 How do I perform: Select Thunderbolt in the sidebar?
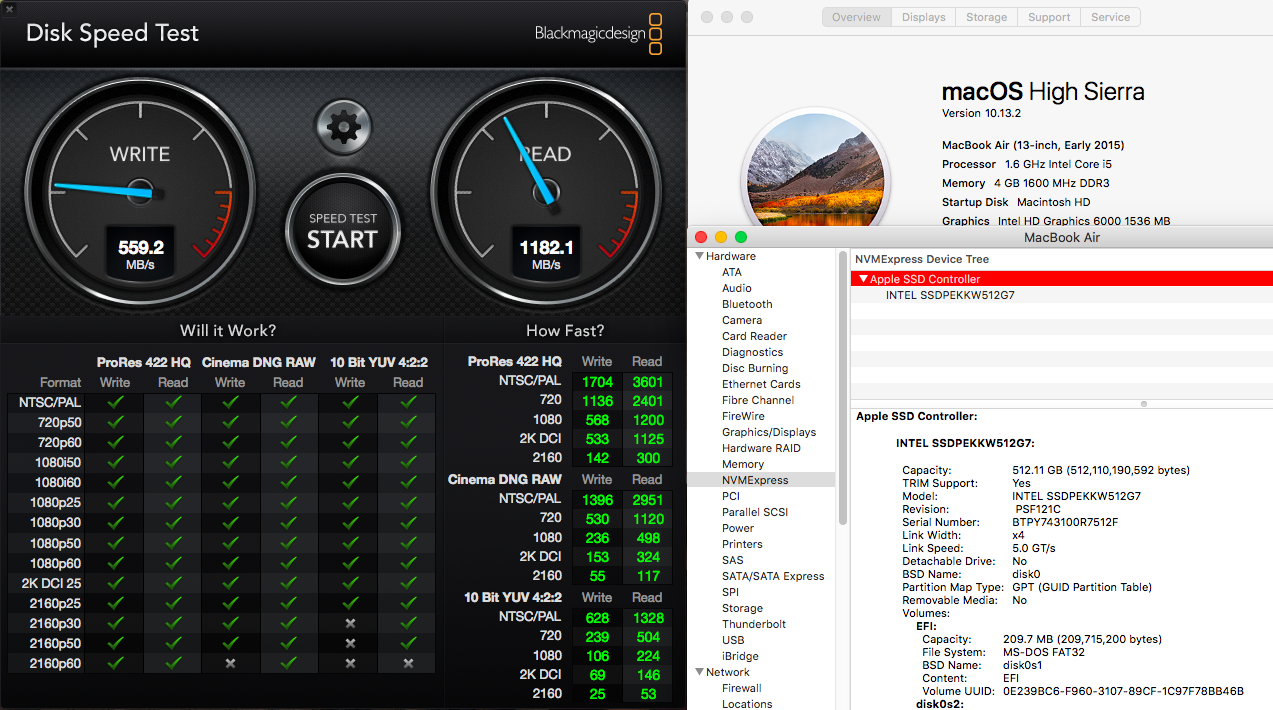point(754,624)
